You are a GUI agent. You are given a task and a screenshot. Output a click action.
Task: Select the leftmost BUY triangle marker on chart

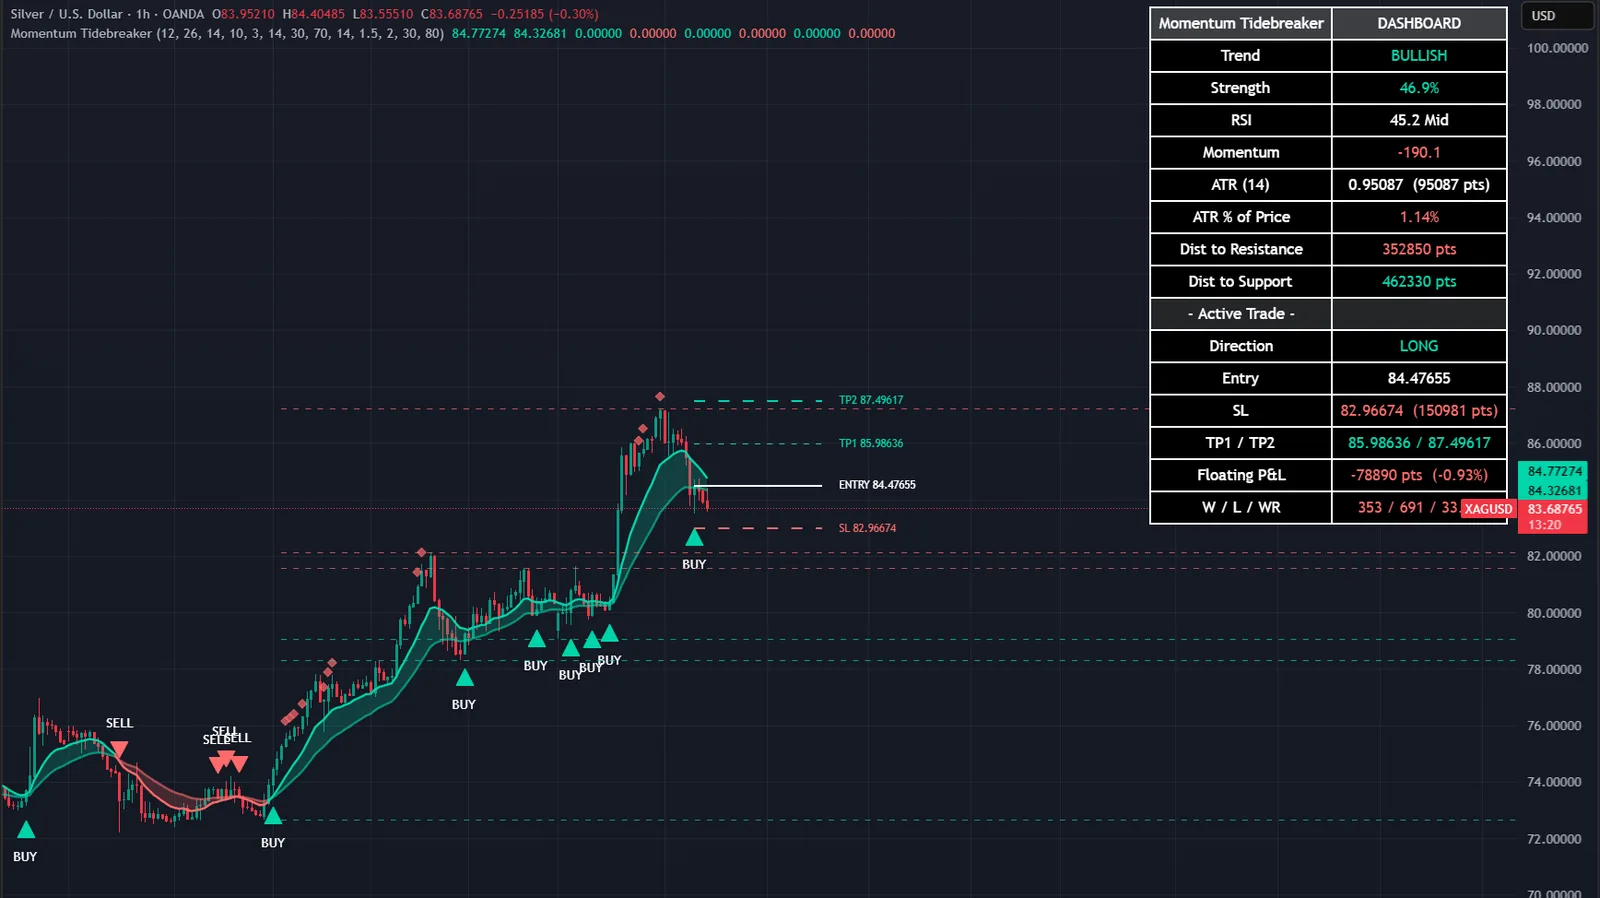click(x=26, y=829)
